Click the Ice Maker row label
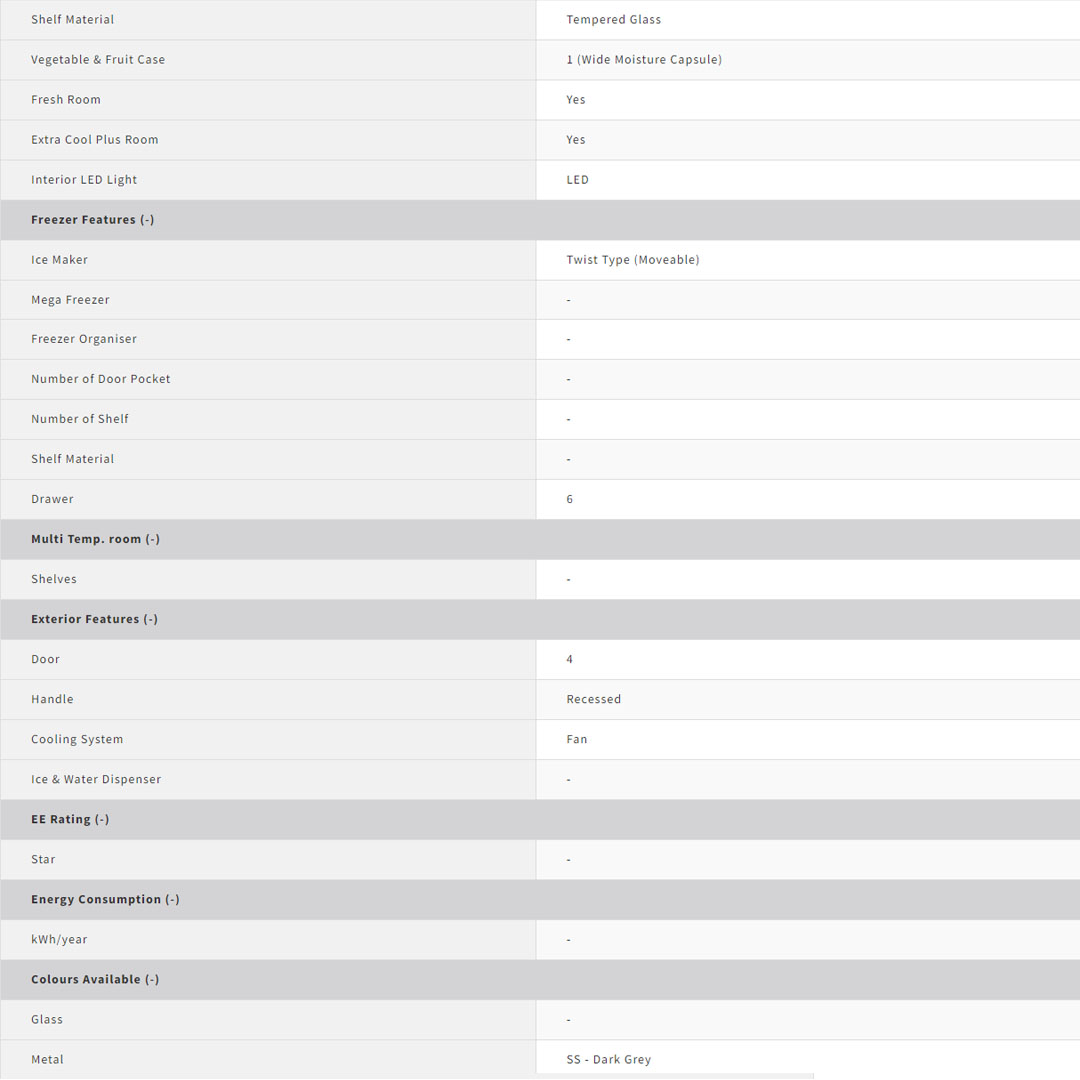Screen dimensions: 1080x1080 coord(59,260)
